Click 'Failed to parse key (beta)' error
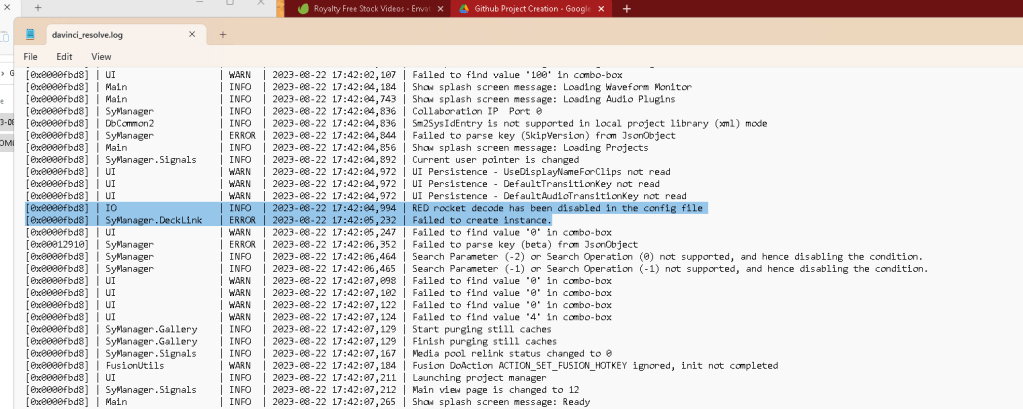1023x409 pixels. [525, 245]
